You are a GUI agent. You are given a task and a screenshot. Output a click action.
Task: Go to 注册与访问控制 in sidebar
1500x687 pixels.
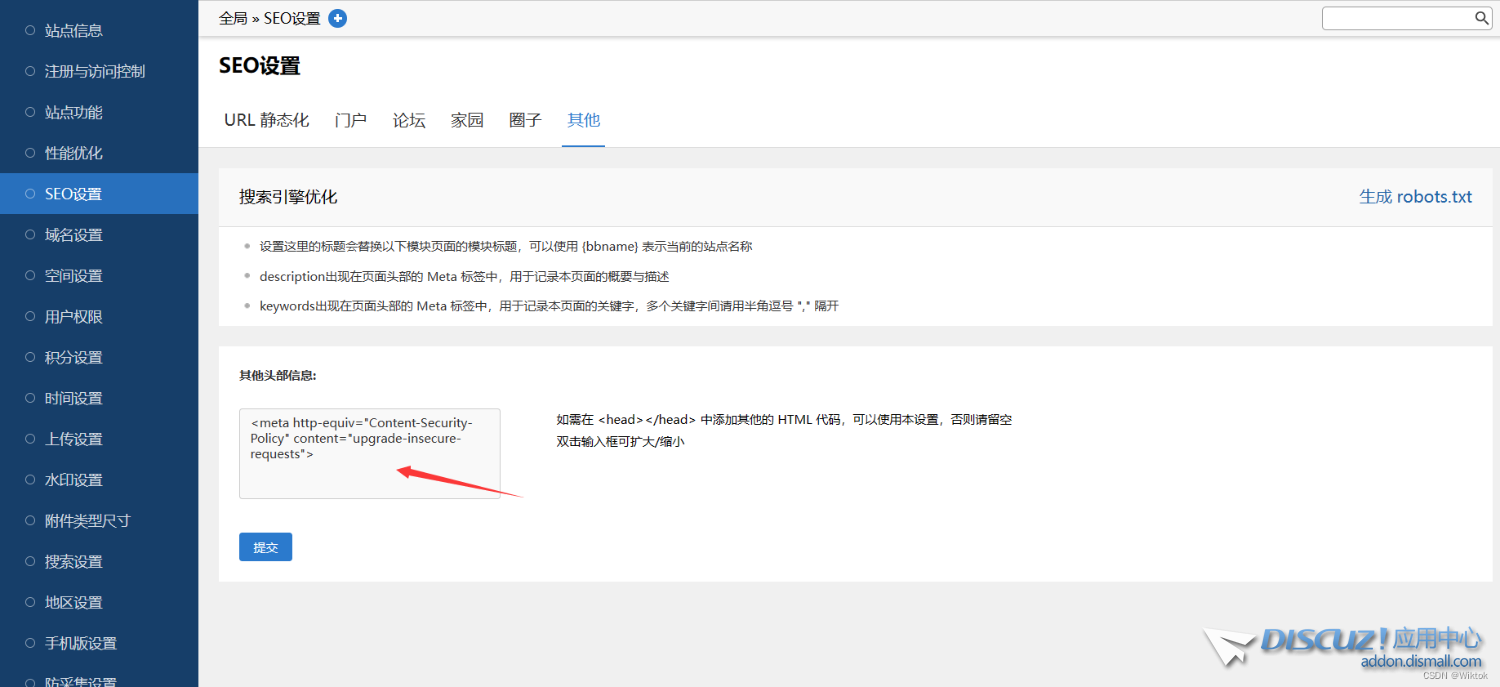(95, 72)
